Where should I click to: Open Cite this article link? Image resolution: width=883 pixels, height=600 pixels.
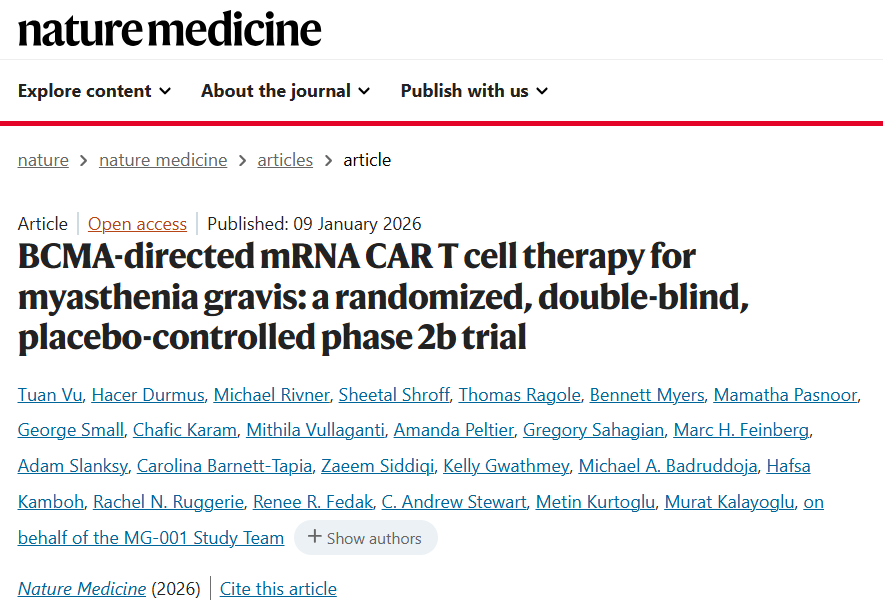point(278,589)
